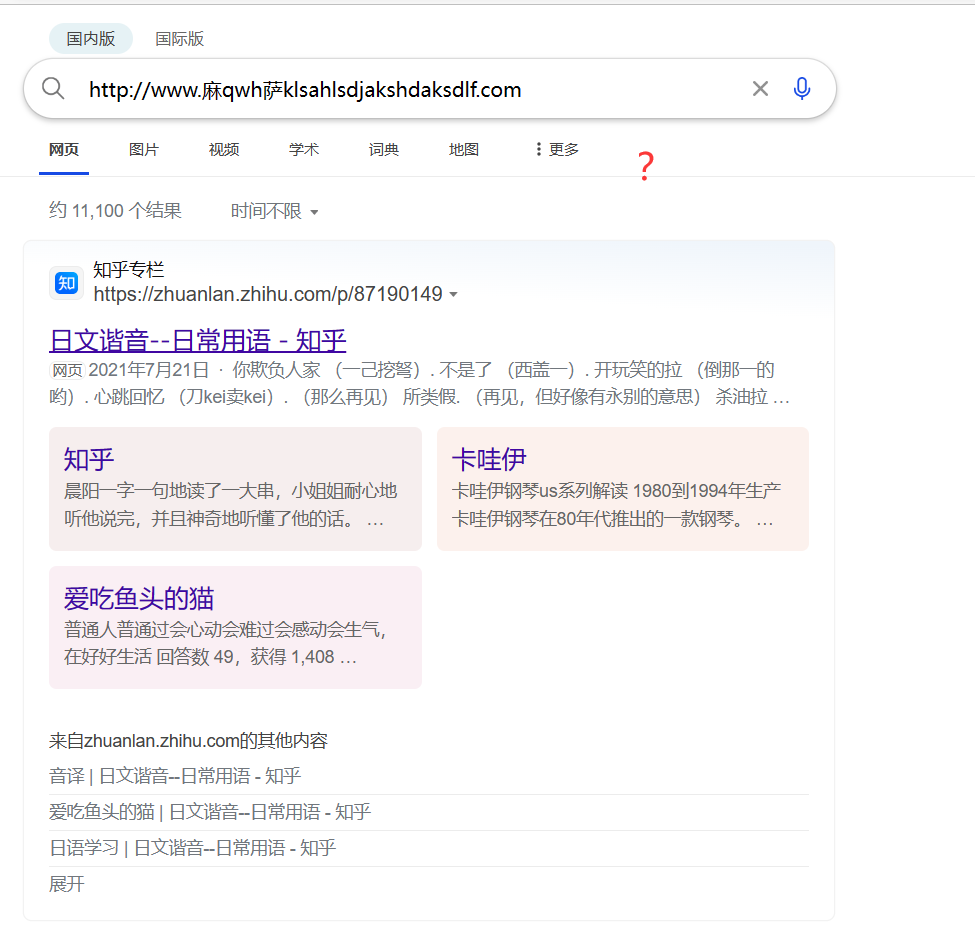This screenshot has height=934, width=975.
Task: Click the 约 11,100 个结果 count text
Action: [x=115, y=211]
